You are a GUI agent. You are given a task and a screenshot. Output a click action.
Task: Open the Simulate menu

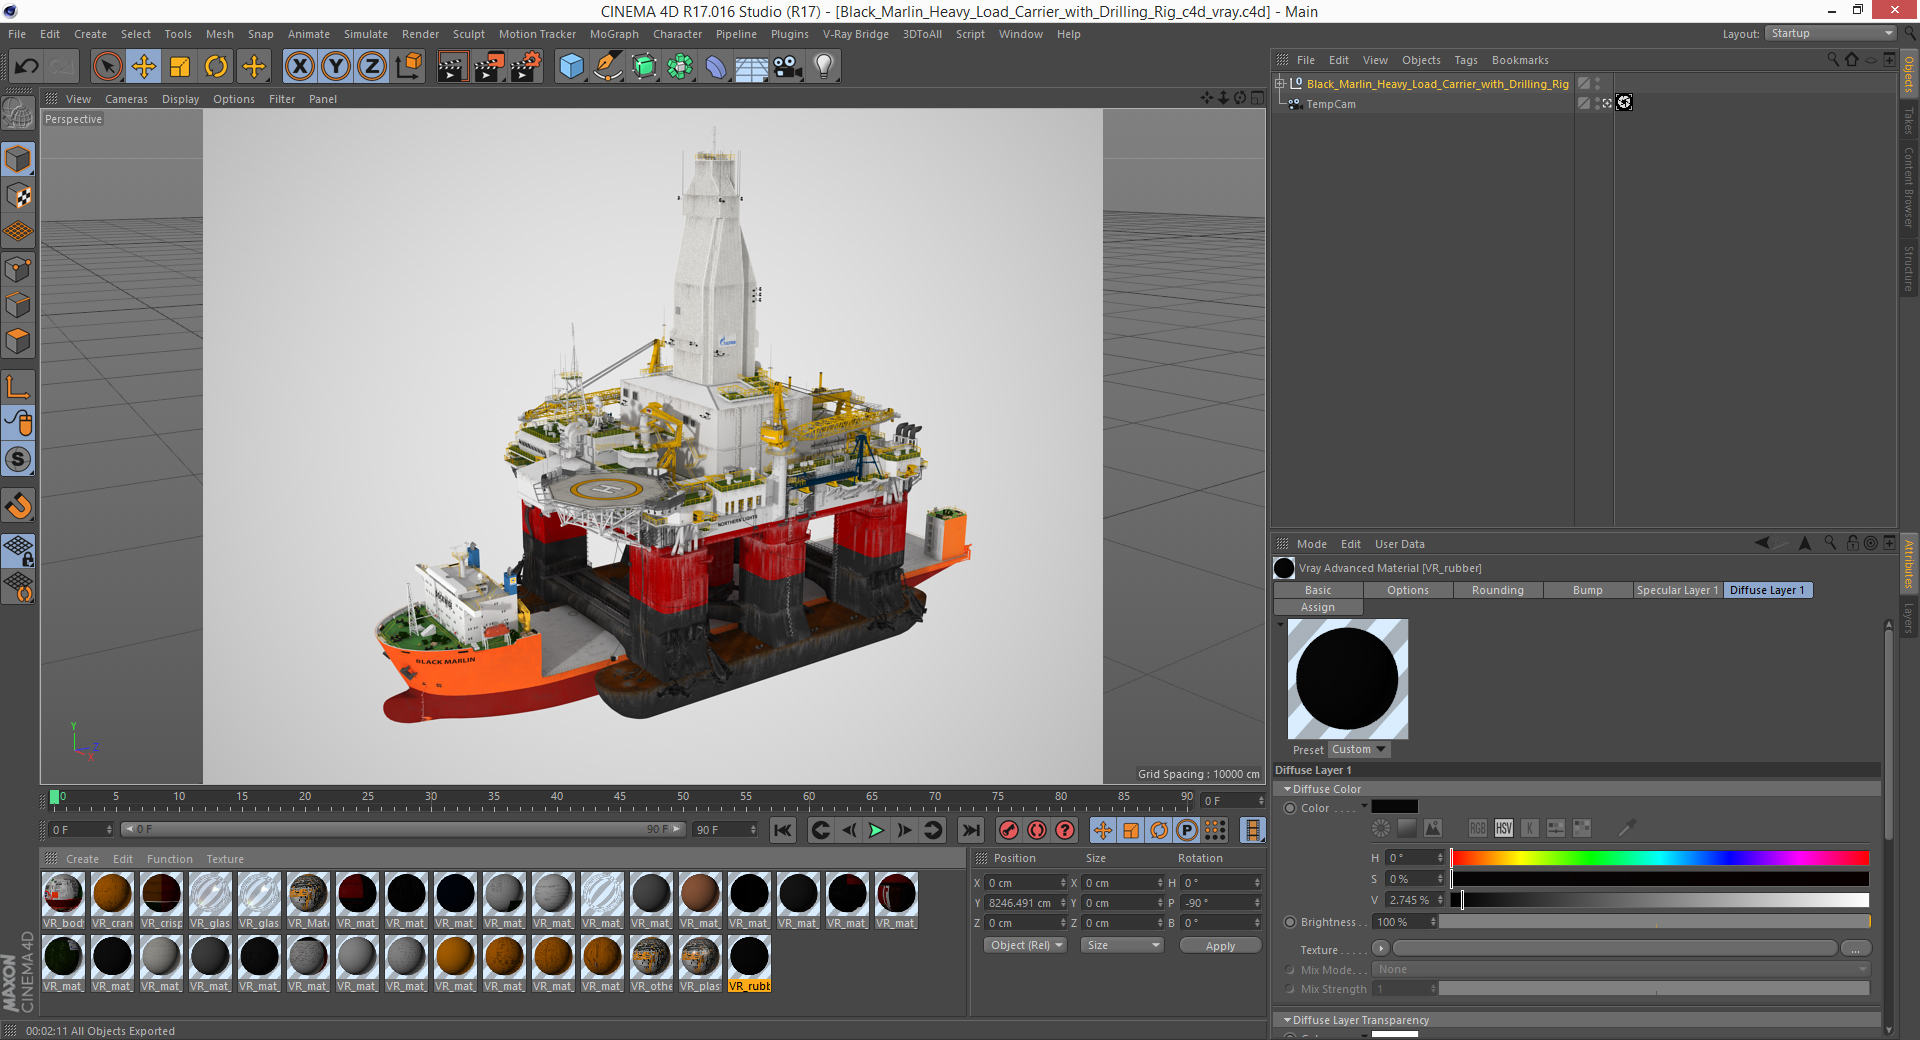(x=366, y=34)
